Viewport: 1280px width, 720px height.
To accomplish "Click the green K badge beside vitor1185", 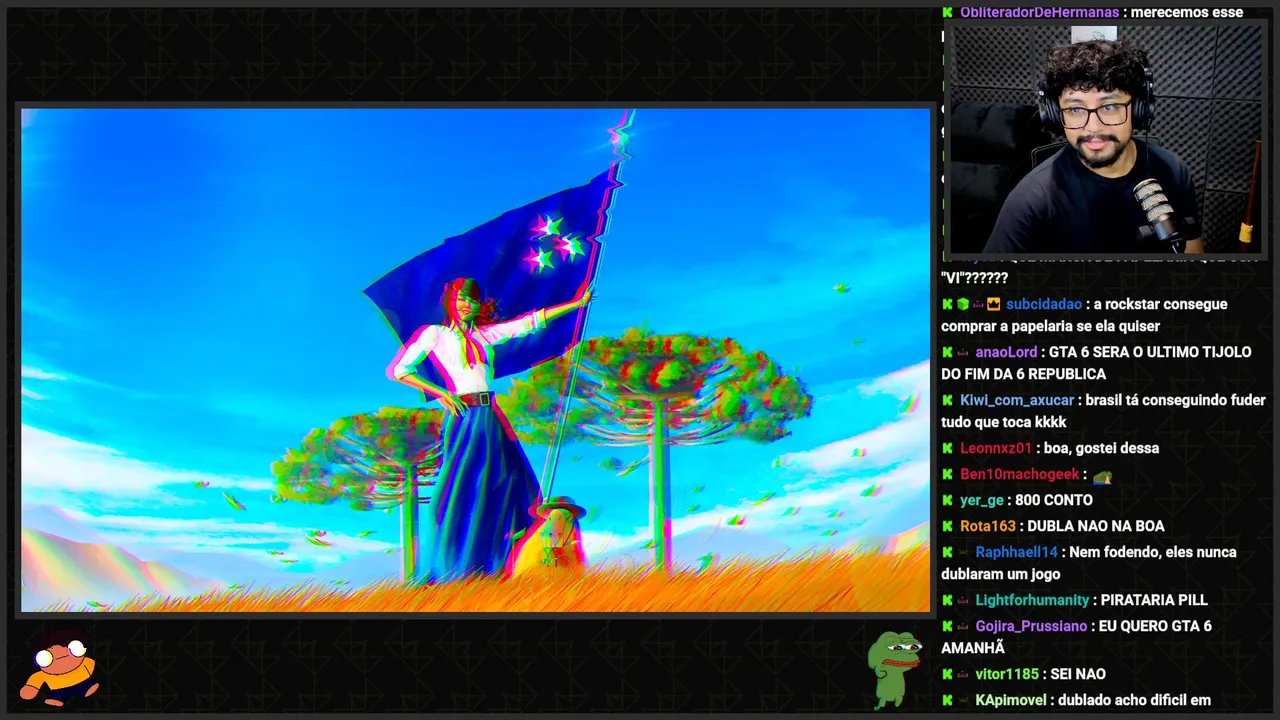I will pyautogui.click(x=947, y=674).
